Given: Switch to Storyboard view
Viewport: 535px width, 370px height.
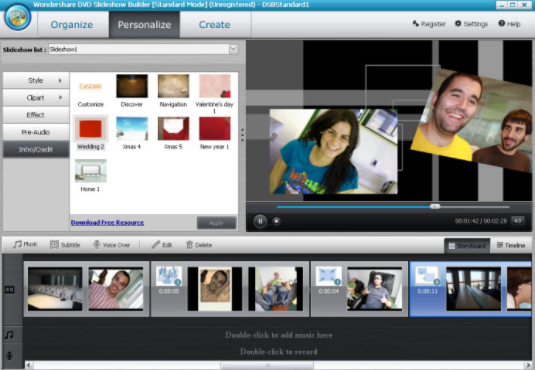Looking at the screenshot, I should [467, 245].
